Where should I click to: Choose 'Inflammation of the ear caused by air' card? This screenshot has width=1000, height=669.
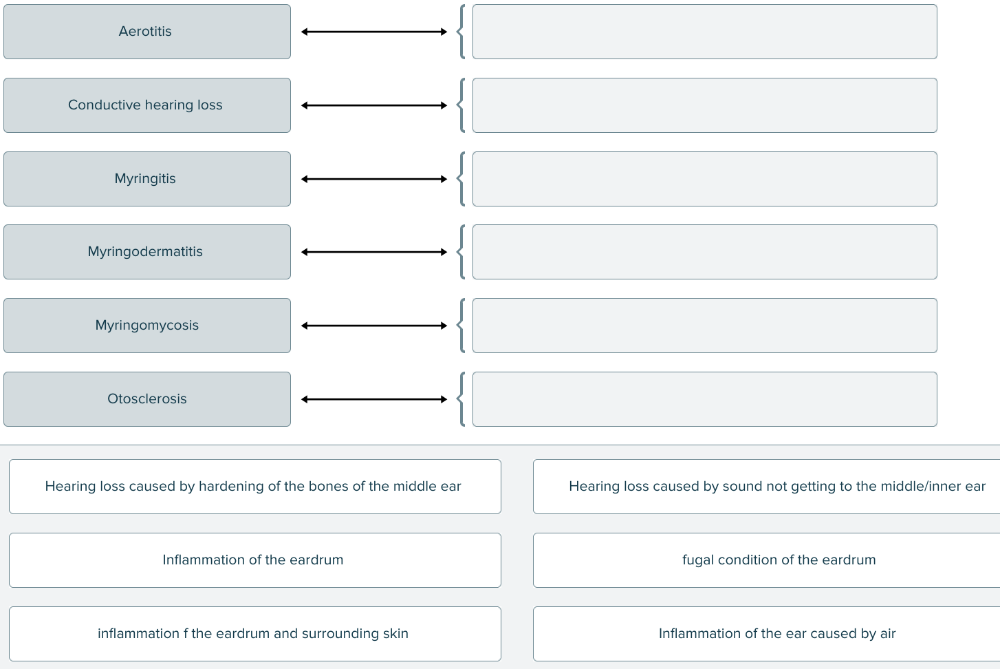(776, 634)
